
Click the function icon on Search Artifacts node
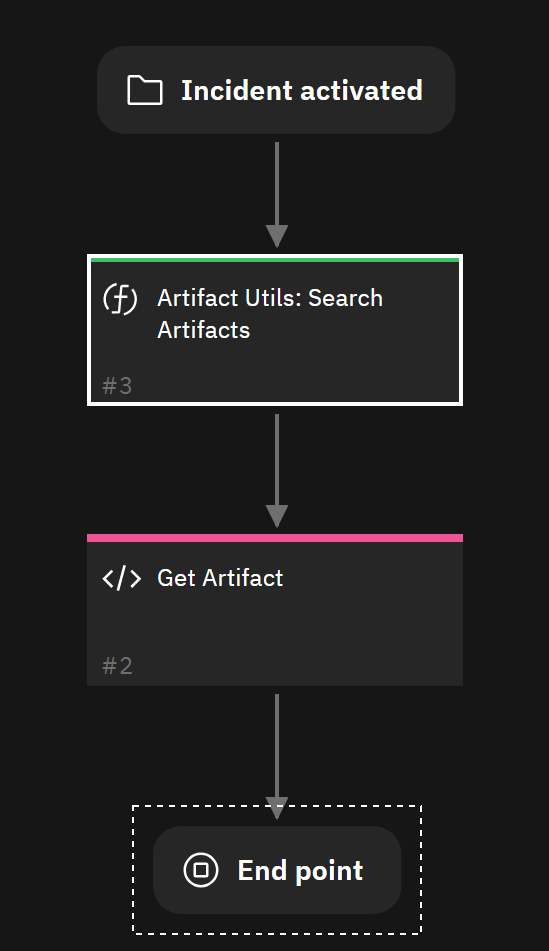click(120, 298)
